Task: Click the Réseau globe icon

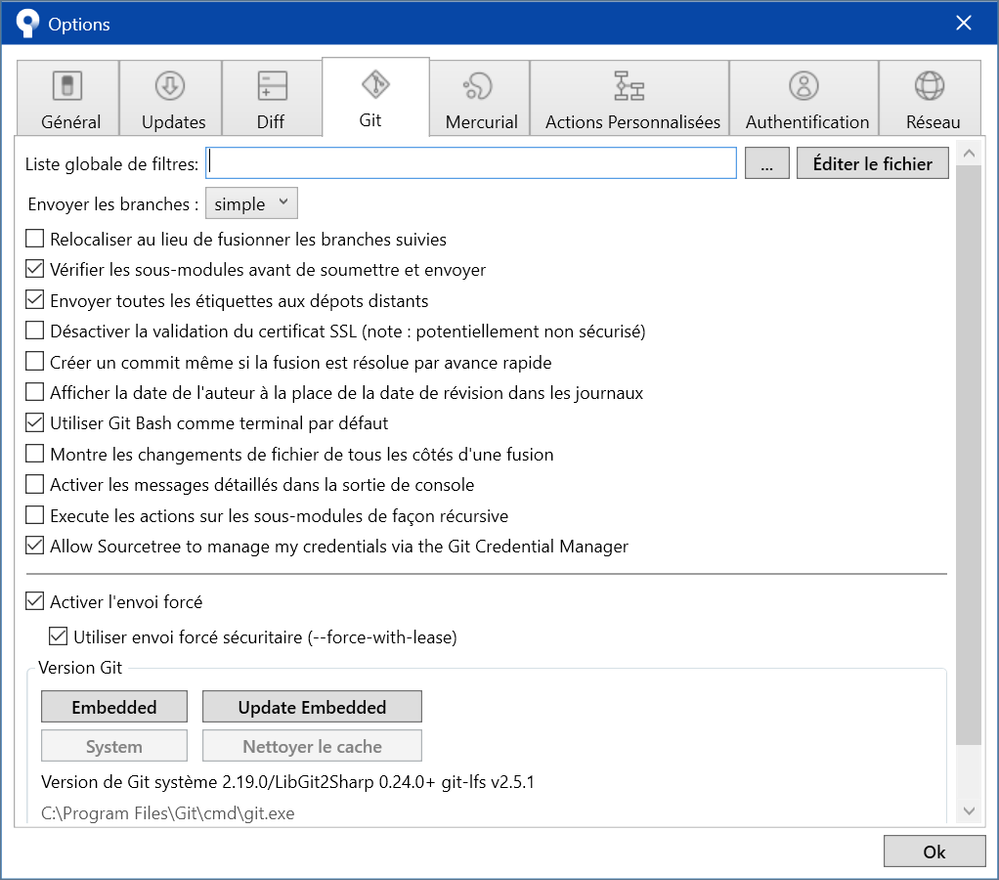Action: click(x=930, y=86)
